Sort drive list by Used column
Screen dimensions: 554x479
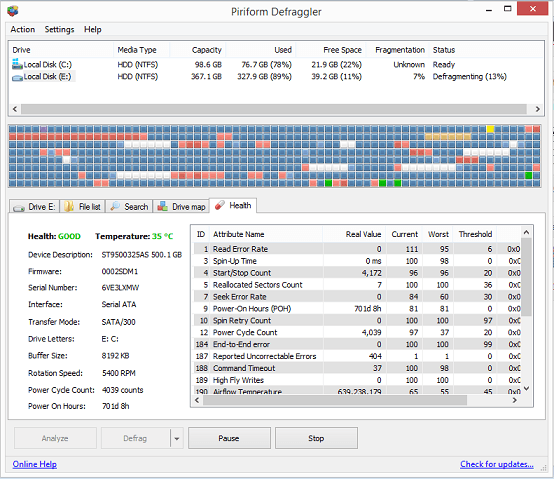coord(261,50)
